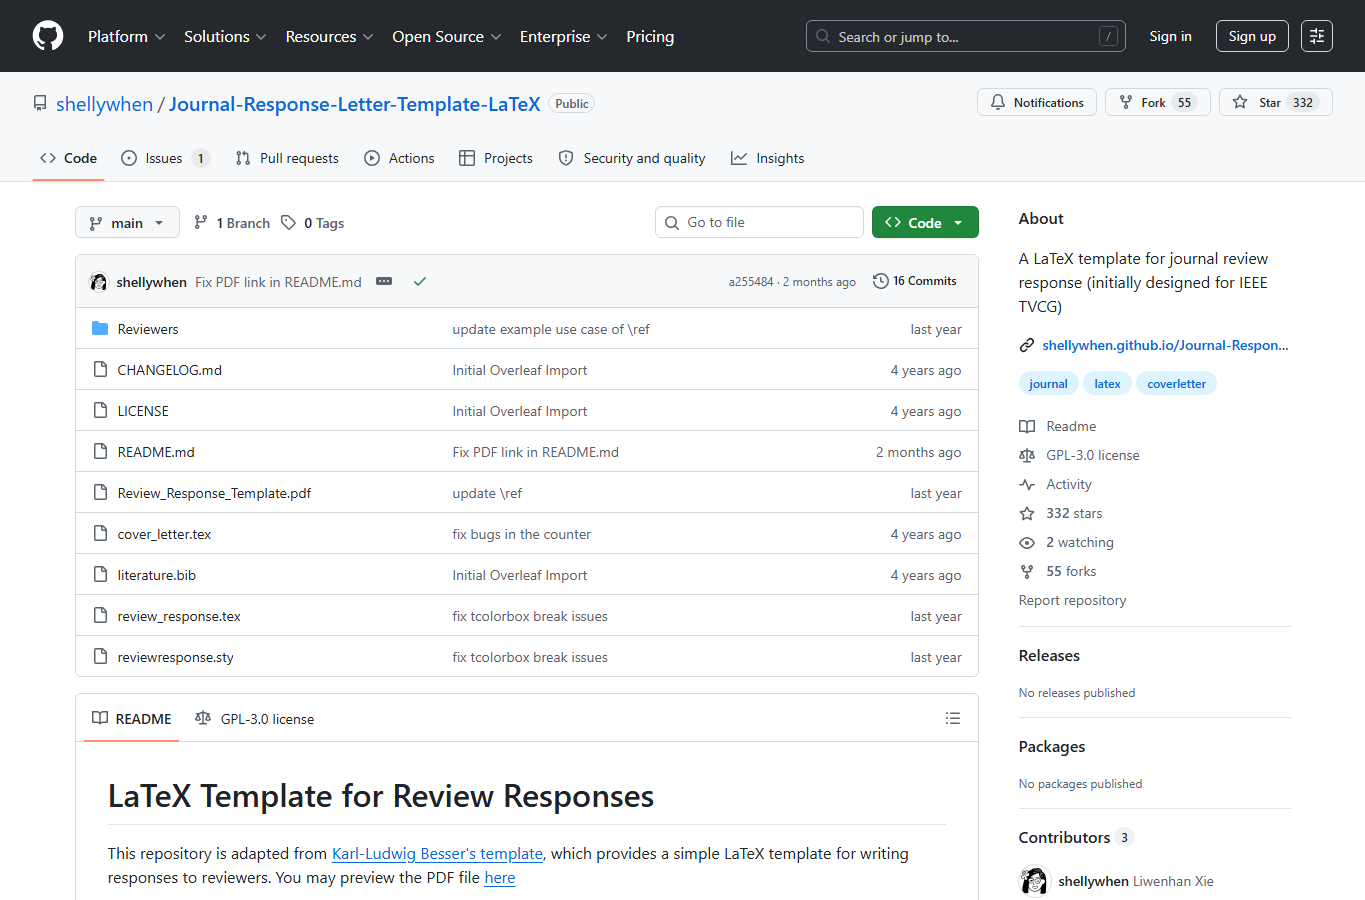Click the pulse icon next to Activity

click(x=1027, y=484)
